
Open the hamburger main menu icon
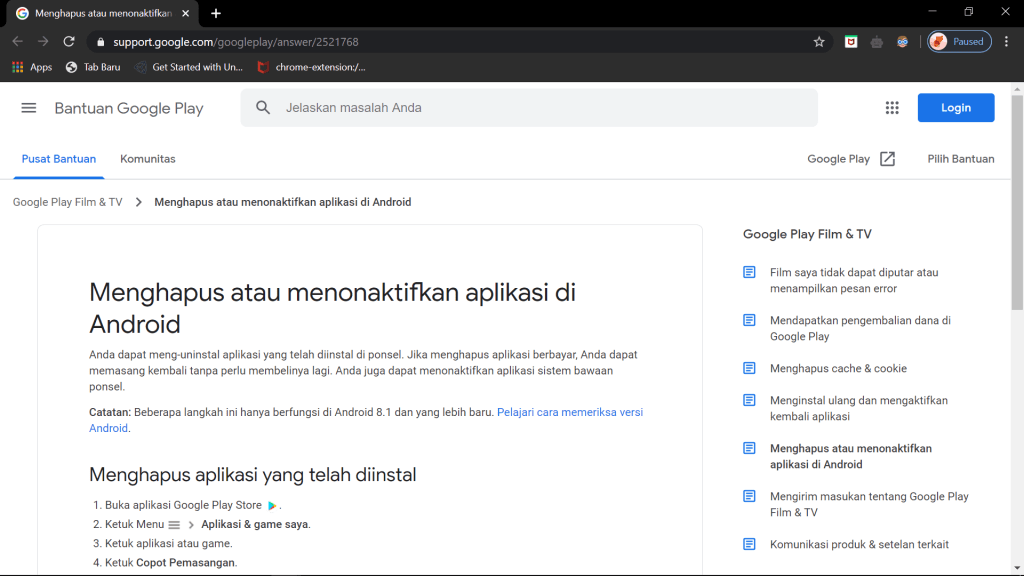[x=29, y=108]
